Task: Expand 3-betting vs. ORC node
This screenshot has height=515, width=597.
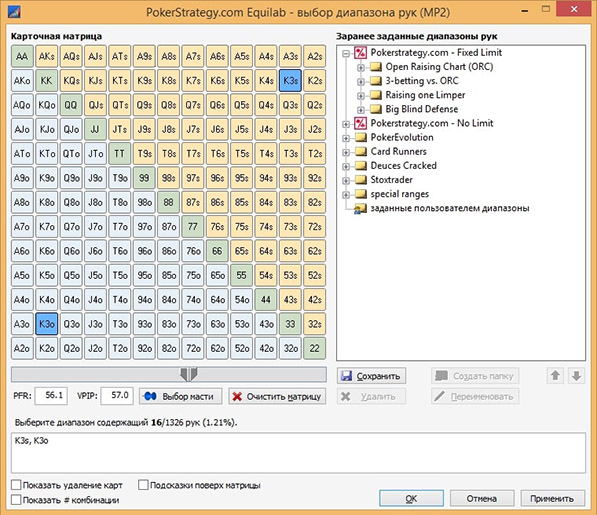Action: 361,82
